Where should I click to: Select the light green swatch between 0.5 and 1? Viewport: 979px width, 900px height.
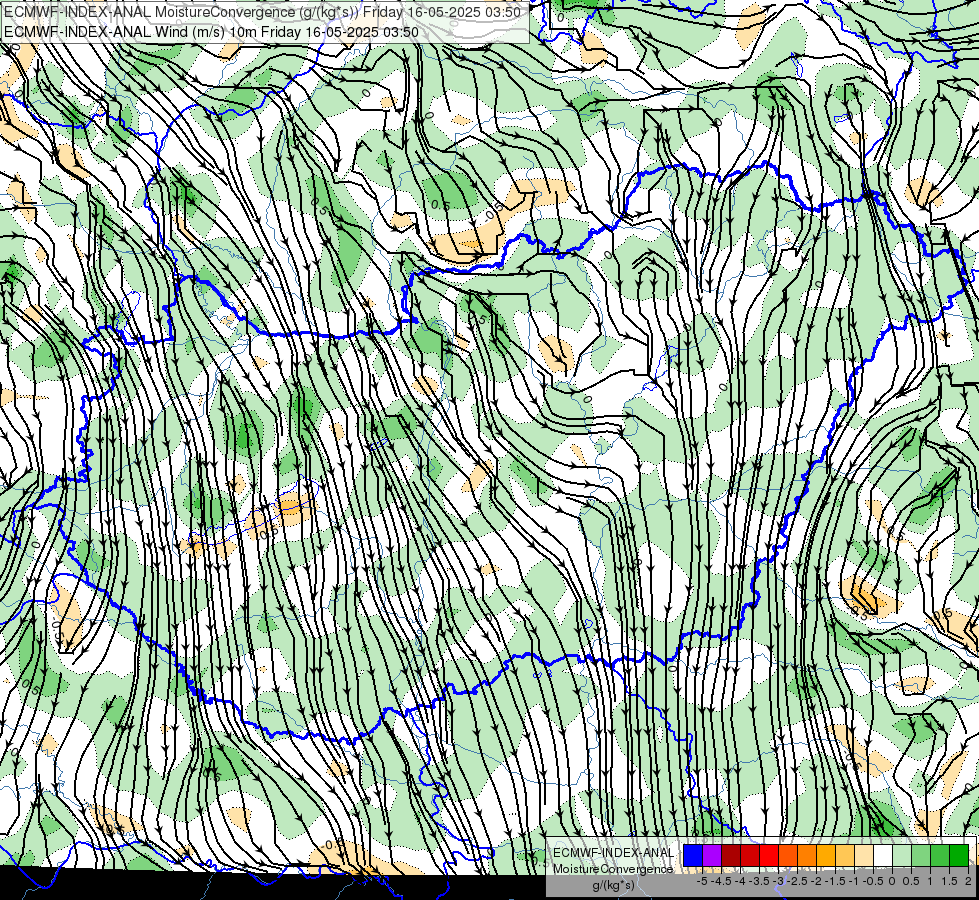(921, 855)
